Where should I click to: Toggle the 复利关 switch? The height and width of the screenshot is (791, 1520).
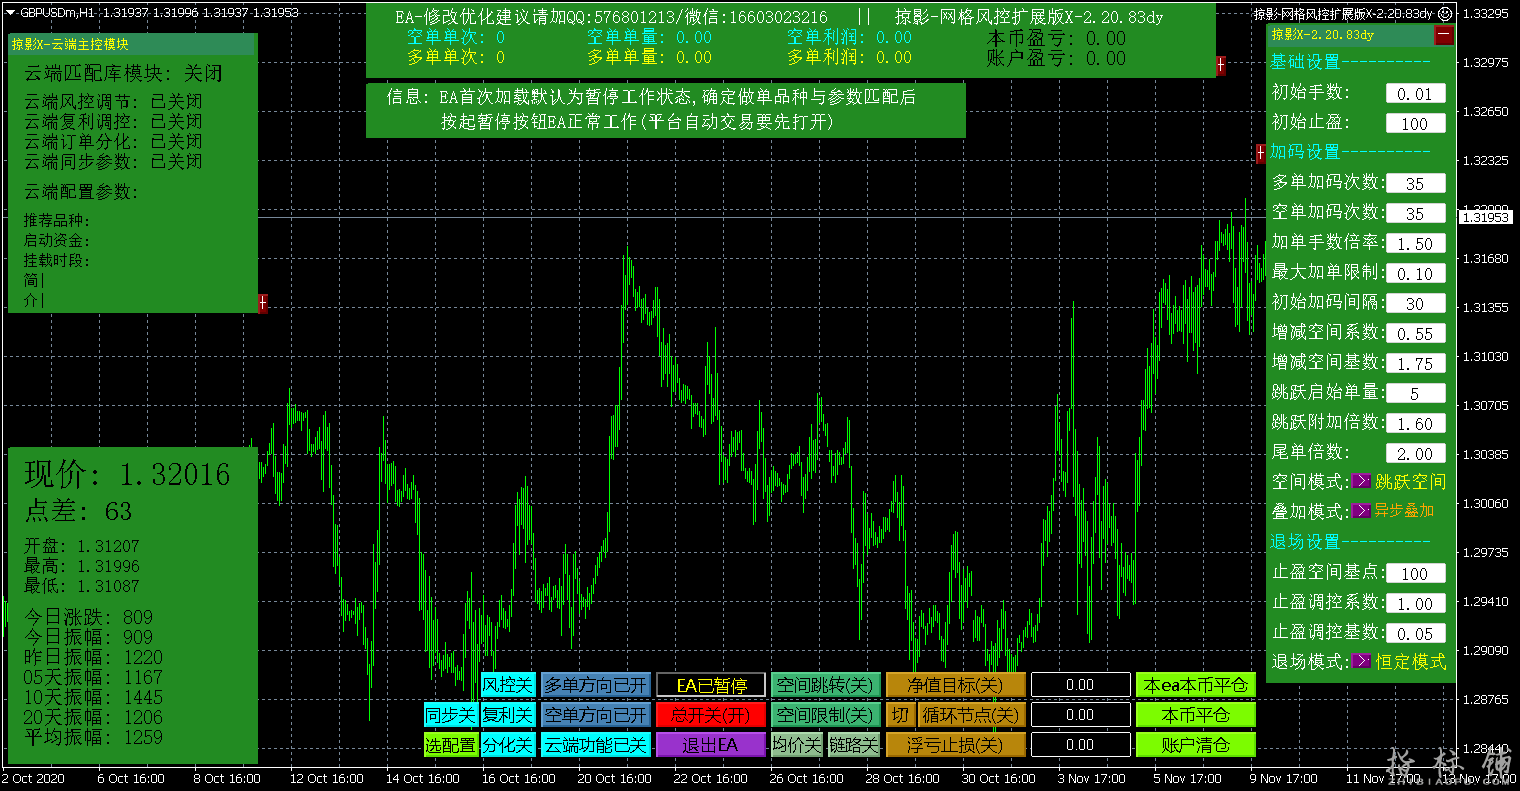[x=508, y=715]
